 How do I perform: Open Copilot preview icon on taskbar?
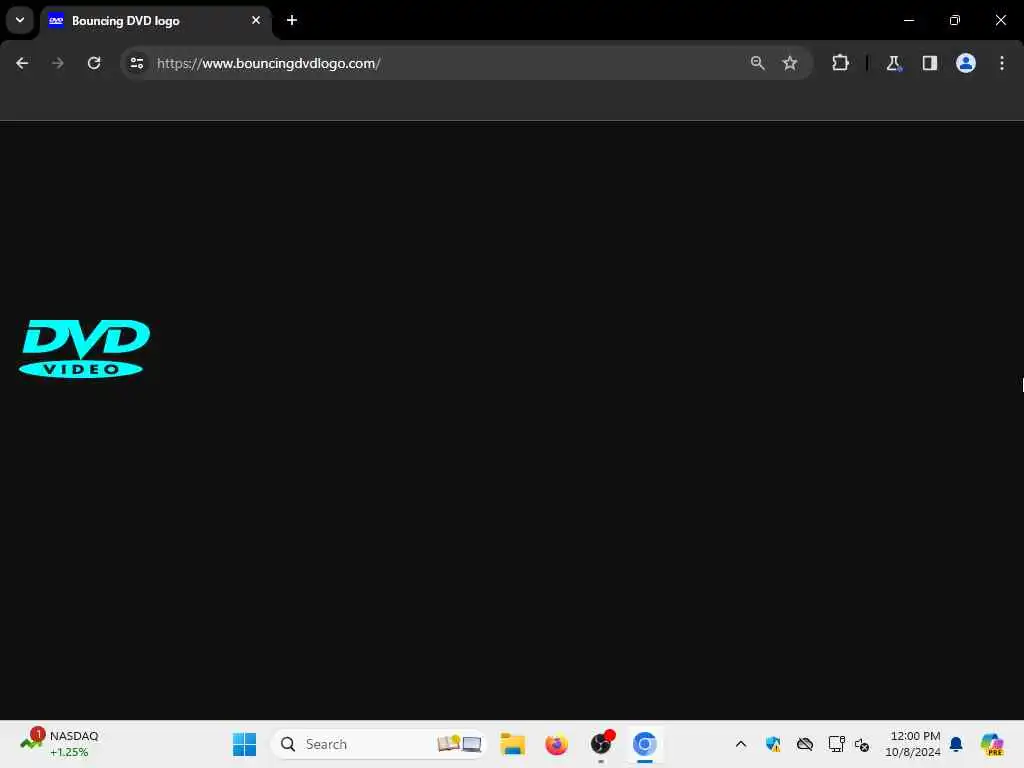(x=992, y=744)
